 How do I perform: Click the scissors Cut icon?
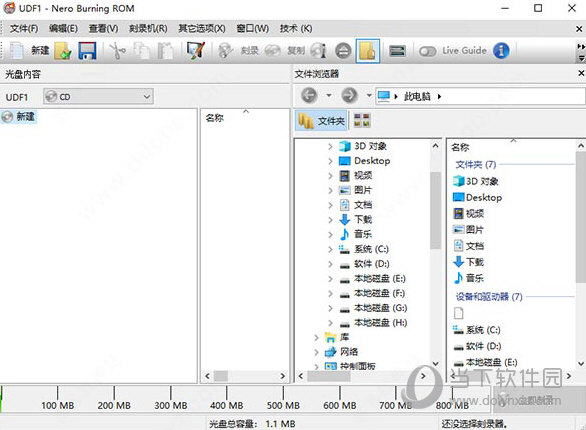(x=118, y=50)
